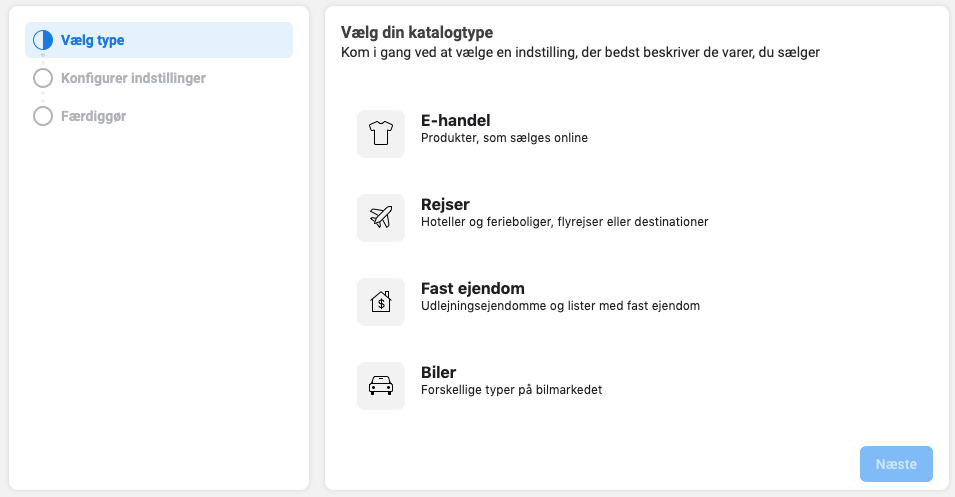Viewport: 955px width, 497px height.
Task: Choose the car icon for Biler
Action: click(x=381, y=386)
